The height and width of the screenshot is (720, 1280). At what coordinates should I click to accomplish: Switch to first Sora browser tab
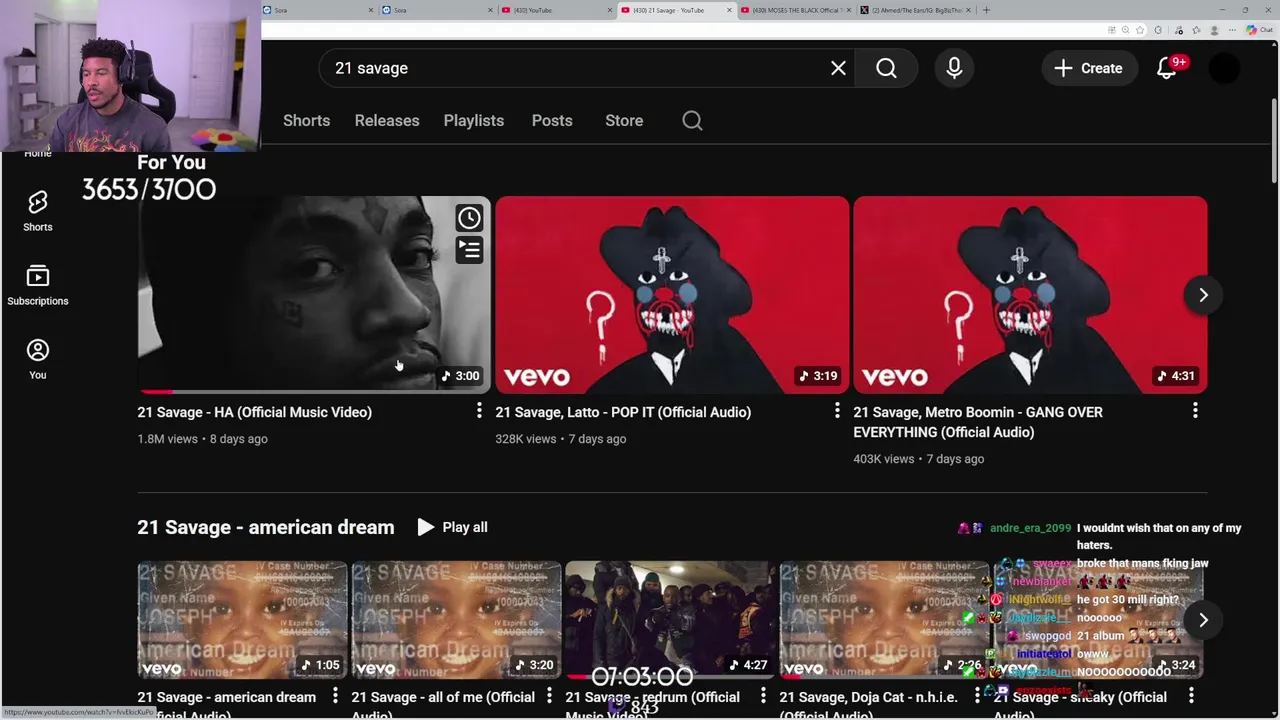[318, 10]
